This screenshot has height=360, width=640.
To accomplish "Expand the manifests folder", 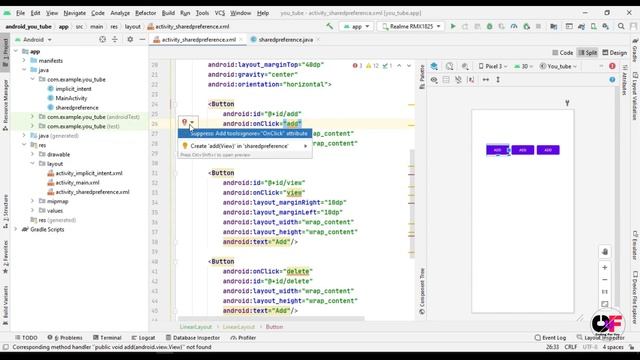I will pos(24,60).
